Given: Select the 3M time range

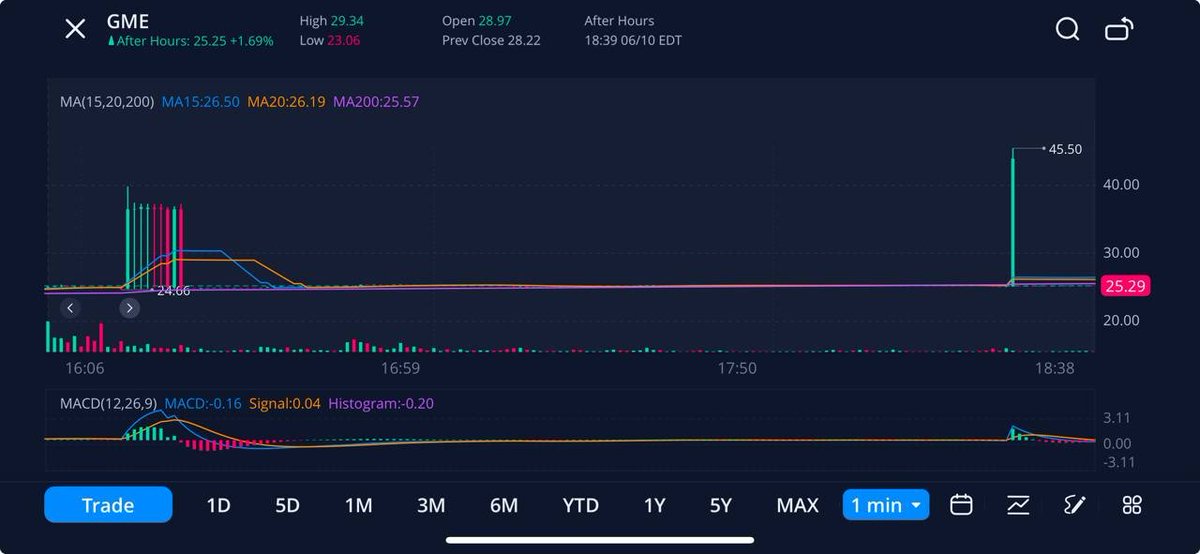Looking at the screenshot, I should coord(431,506).
